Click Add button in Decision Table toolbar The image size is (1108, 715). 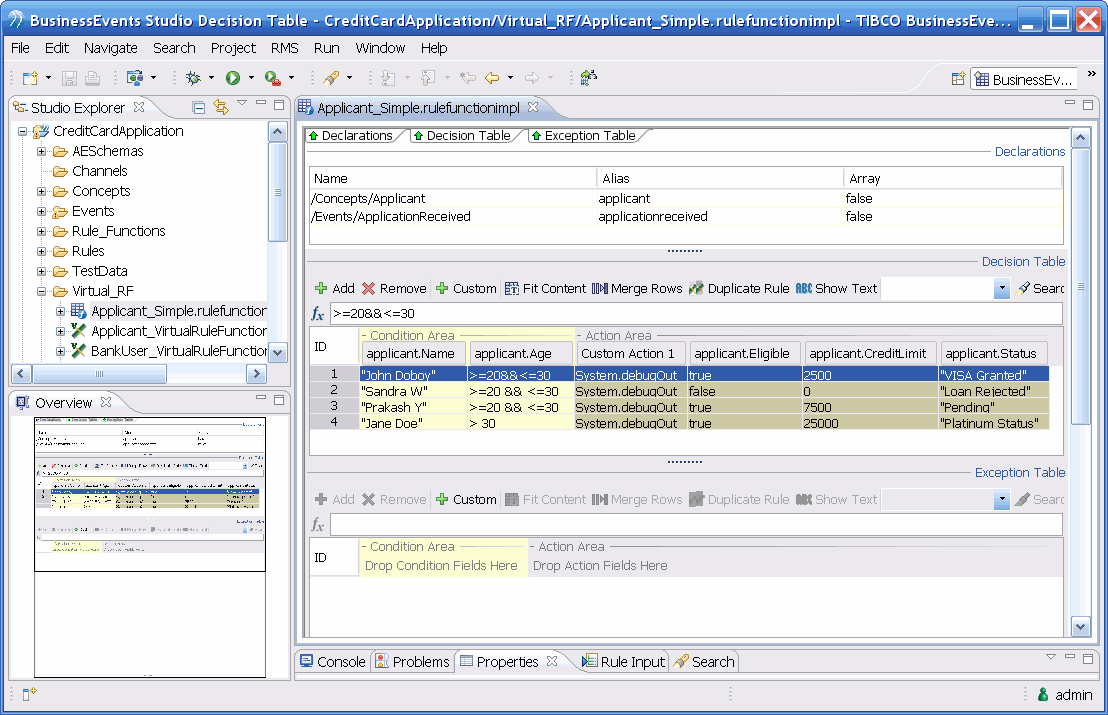334,288
